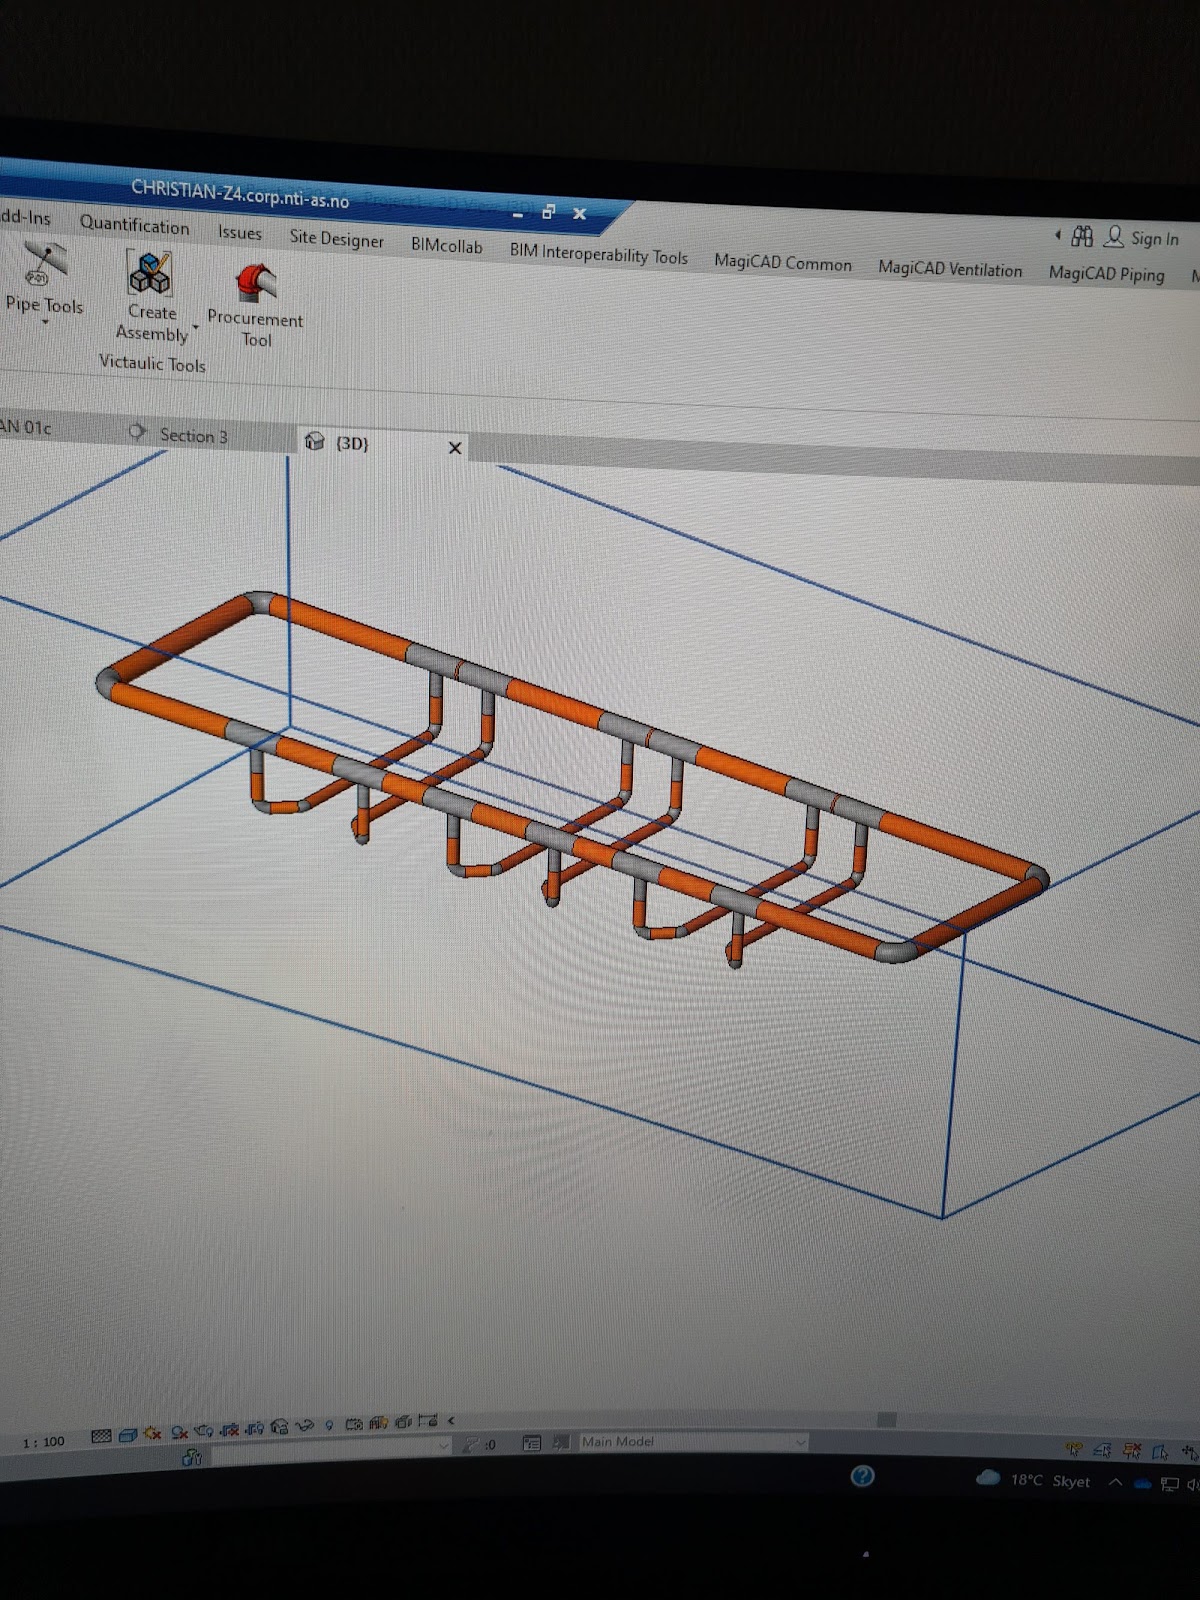1200x1600 pixels.
Task: Open the MagiCAD Ventilation ribbon tab
Action: click(949, 269)
